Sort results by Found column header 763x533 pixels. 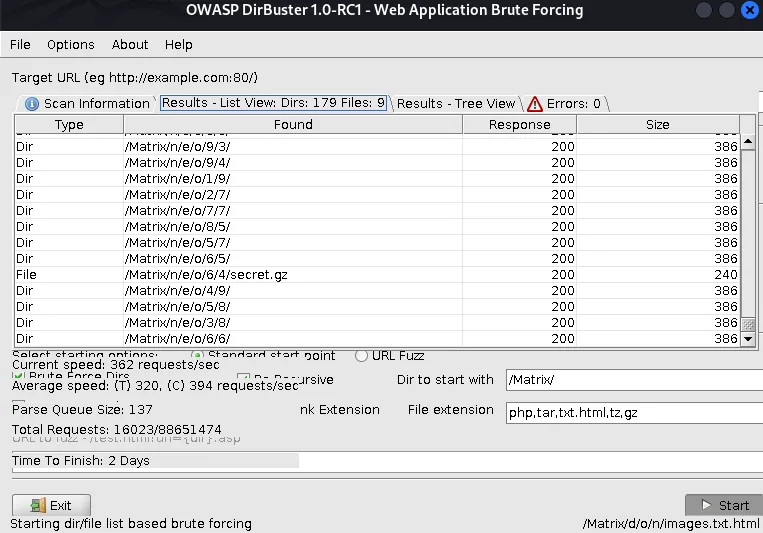point(293,125)
